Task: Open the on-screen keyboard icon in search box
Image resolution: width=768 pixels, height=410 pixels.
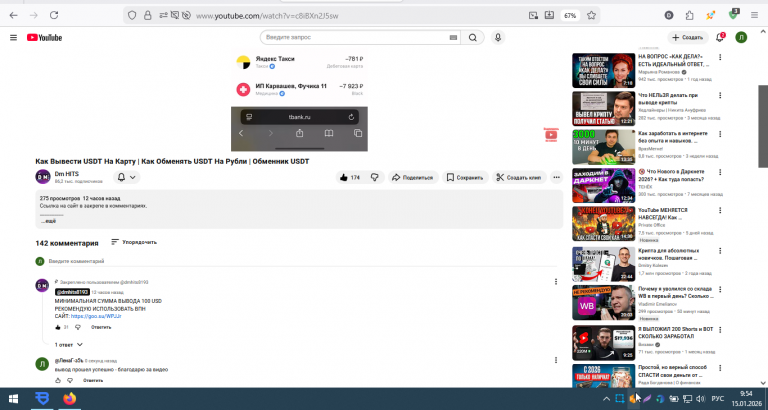Action: (453, 37)
